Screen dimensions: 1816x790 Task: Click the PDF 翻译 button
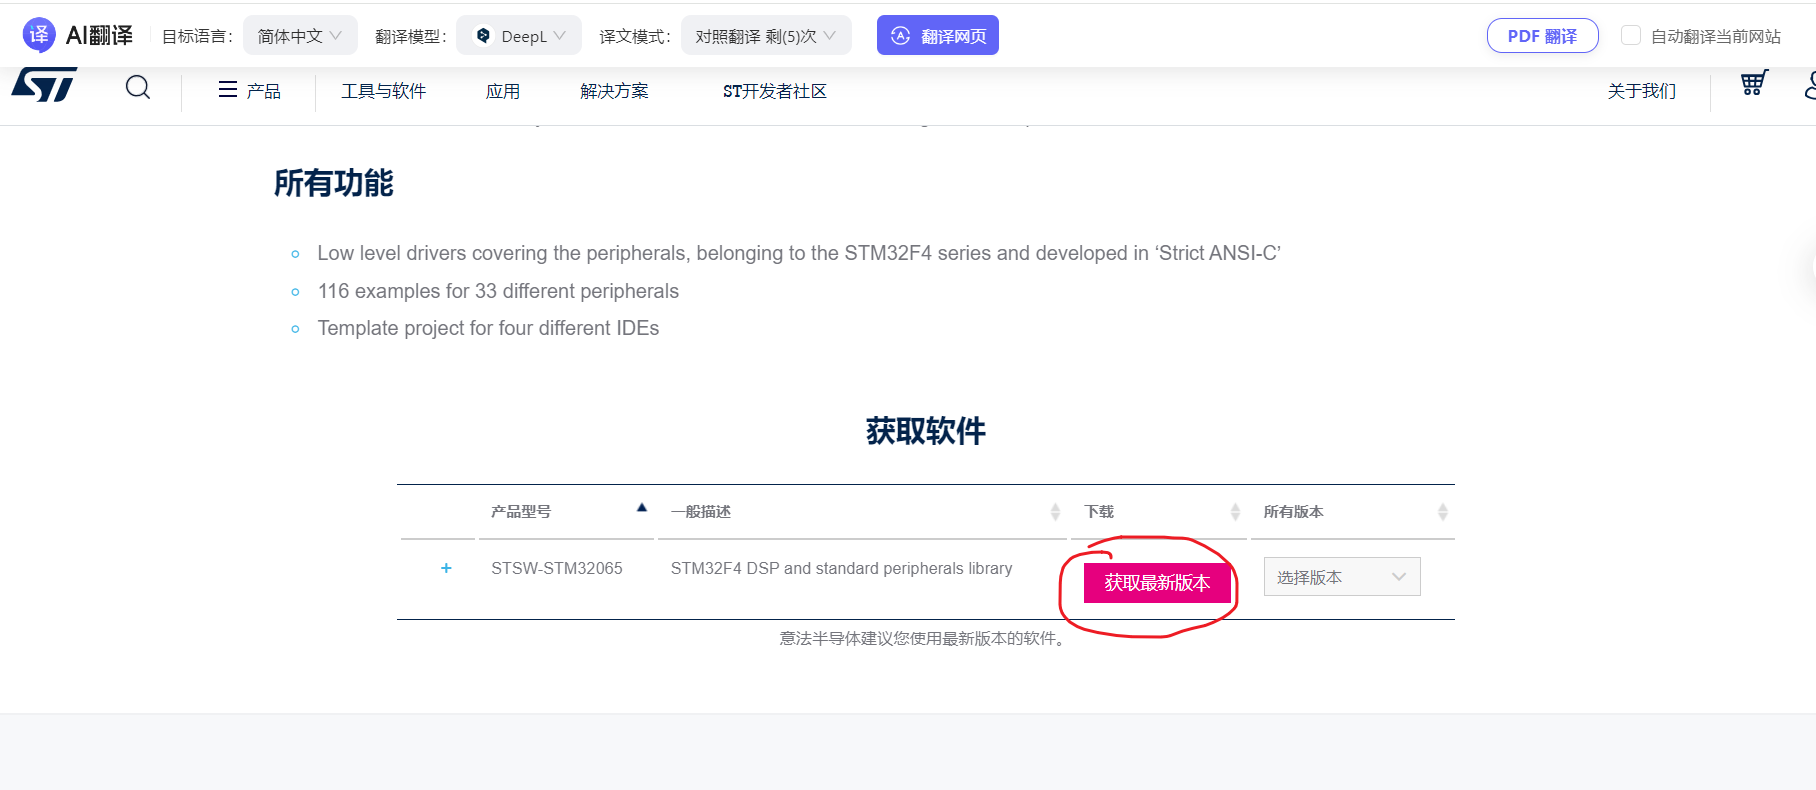point(1542,36)
